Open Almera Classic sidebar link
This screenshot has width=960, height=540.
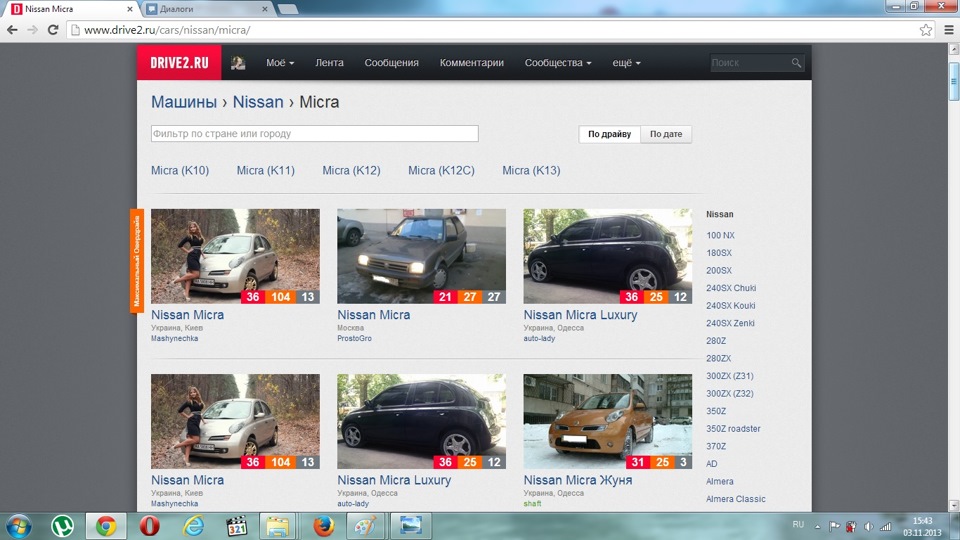click(735, 499)
